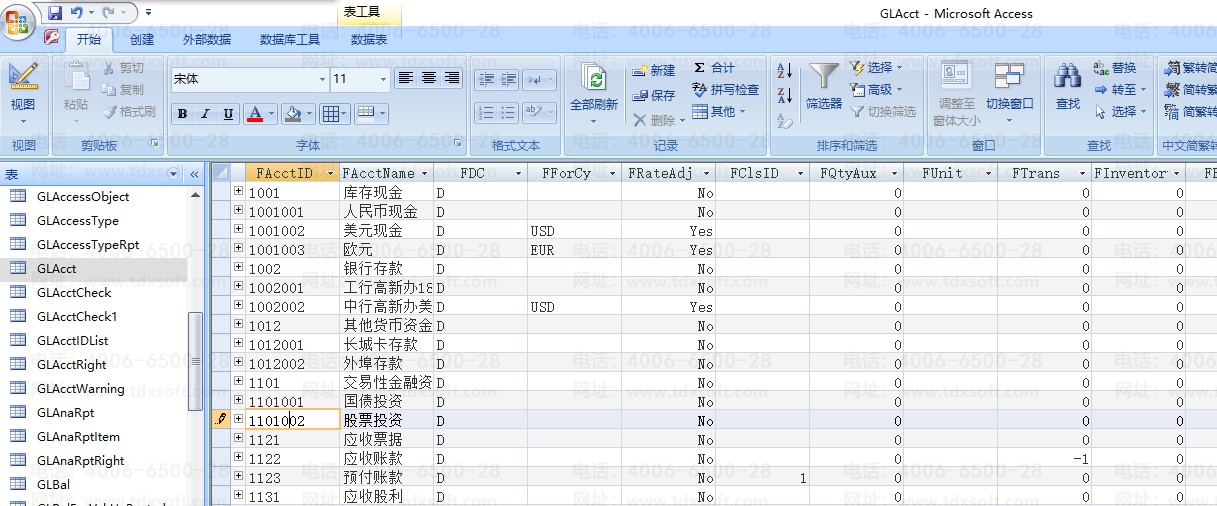Screen dimensions: 1217x506
Task: Toggle bold formatting button
Action: [182, 114]
